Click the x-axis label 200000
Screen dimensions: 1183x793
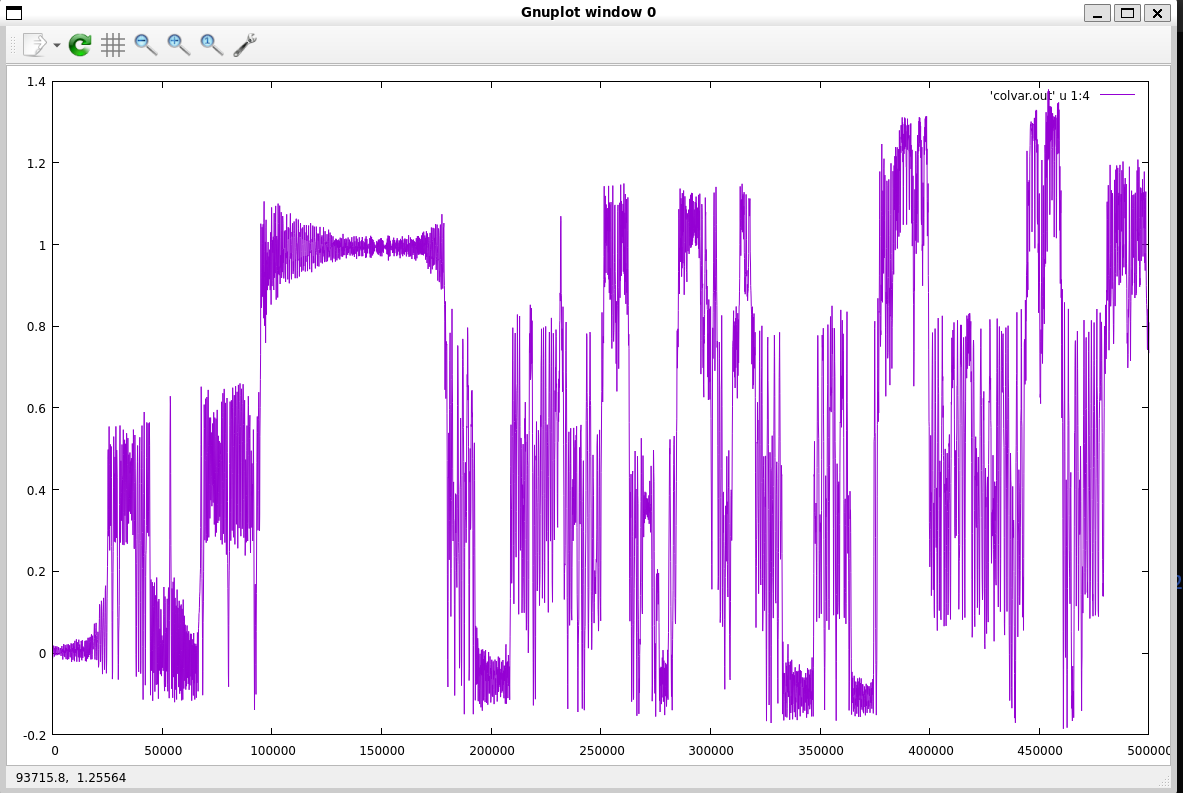(x=492, y=751)
